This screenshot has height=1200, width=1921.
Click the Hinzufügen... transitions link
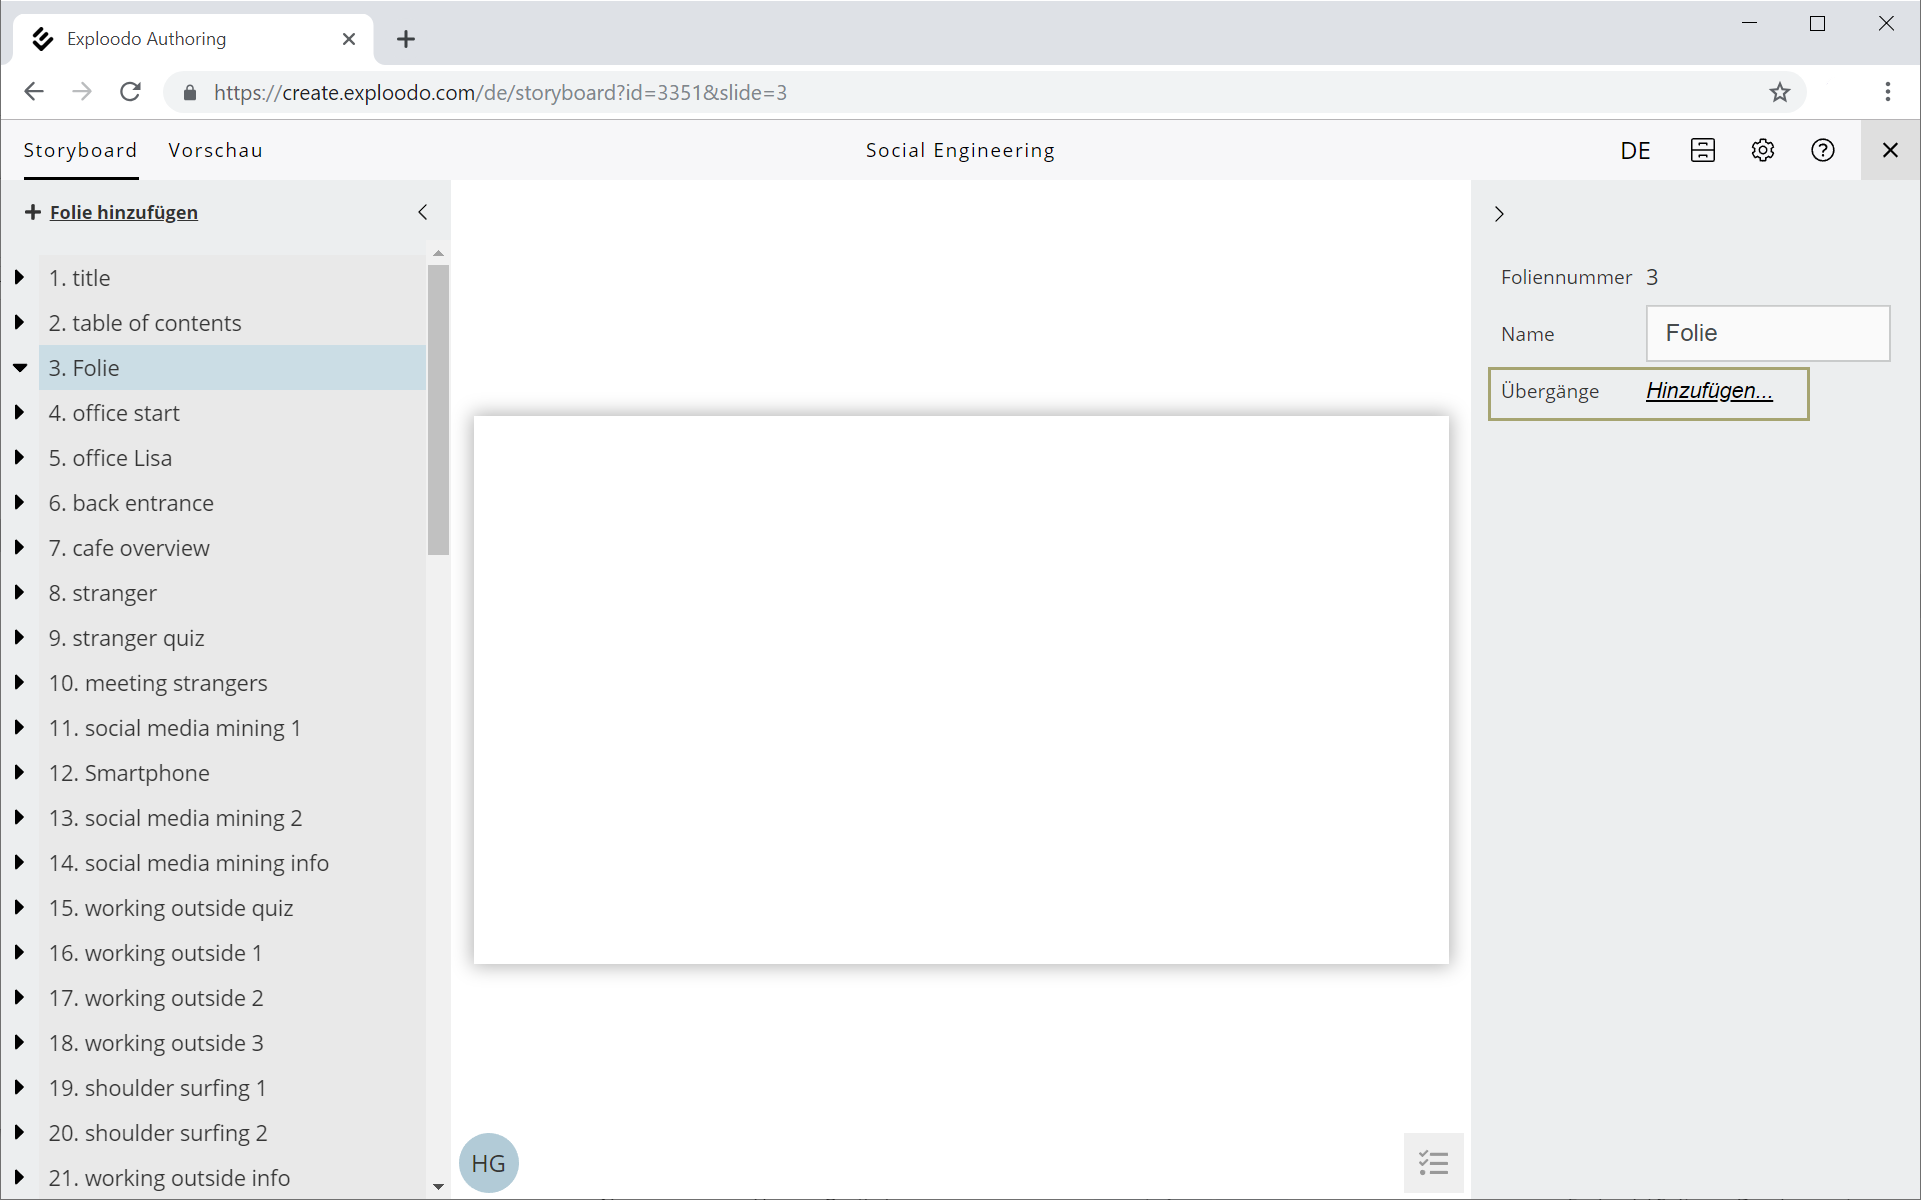1708,391
